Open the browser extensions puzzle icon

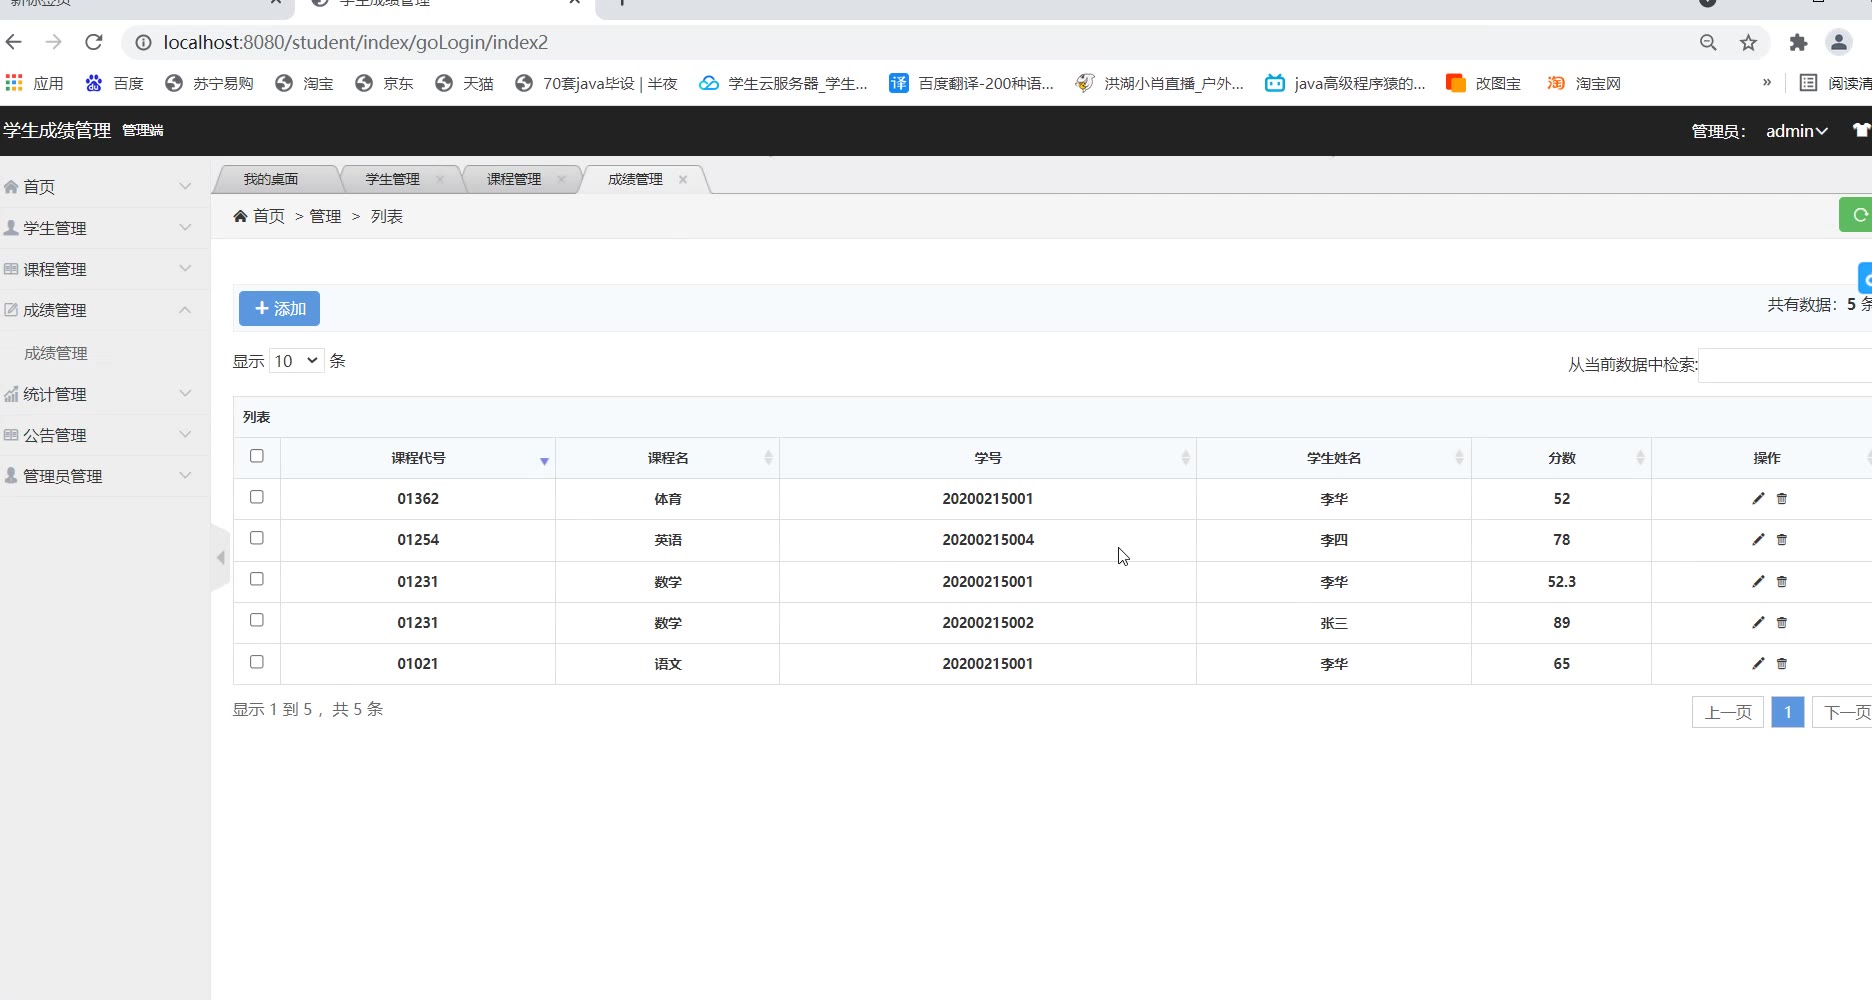(x=1798, y=42)
